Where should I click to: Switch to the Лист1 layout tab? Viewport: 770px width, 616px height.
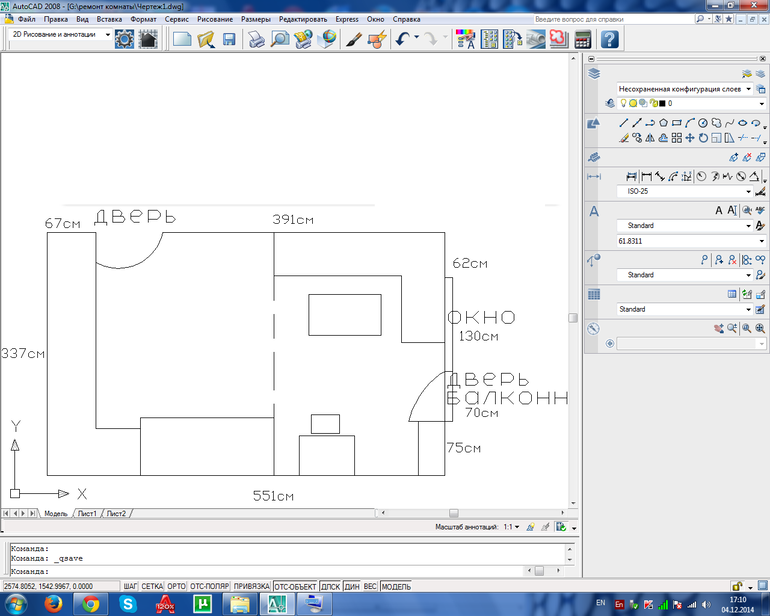[x=87, y=513]
